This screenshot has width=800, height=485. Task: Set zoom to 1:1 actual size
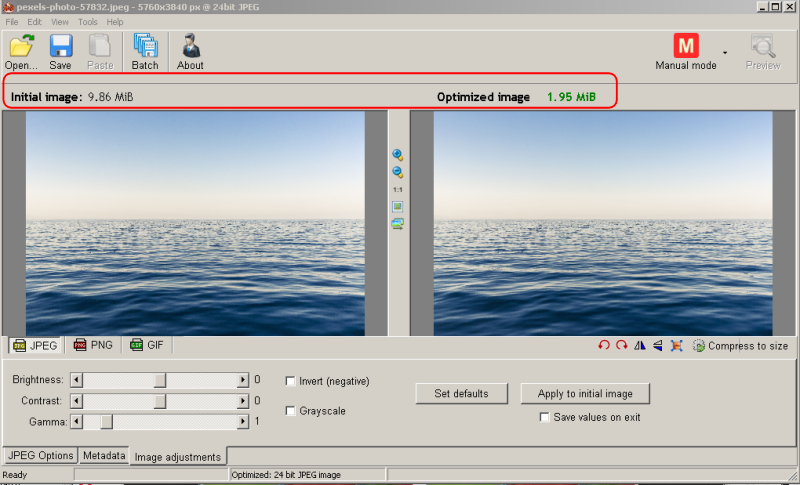[x=397, y=190]
